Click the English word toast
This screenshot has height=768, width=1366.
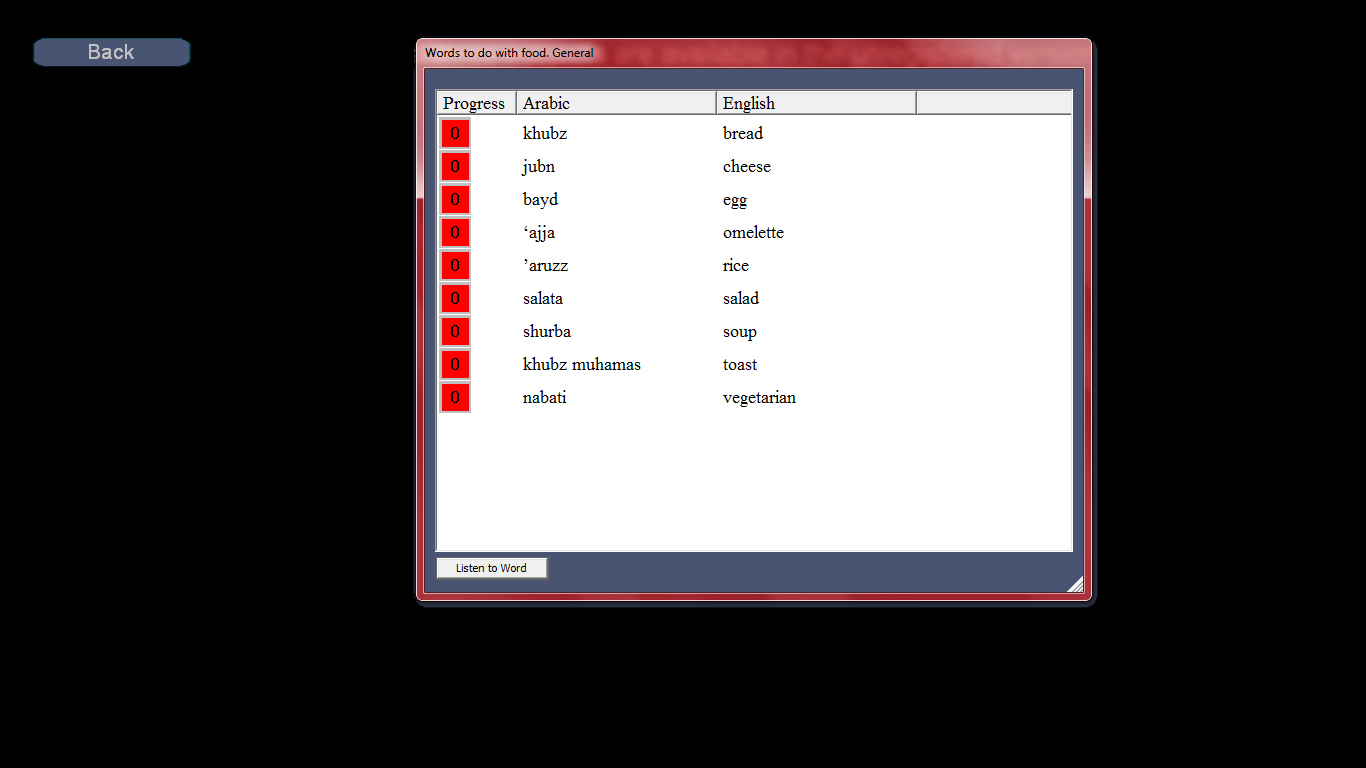coord(740,364)
